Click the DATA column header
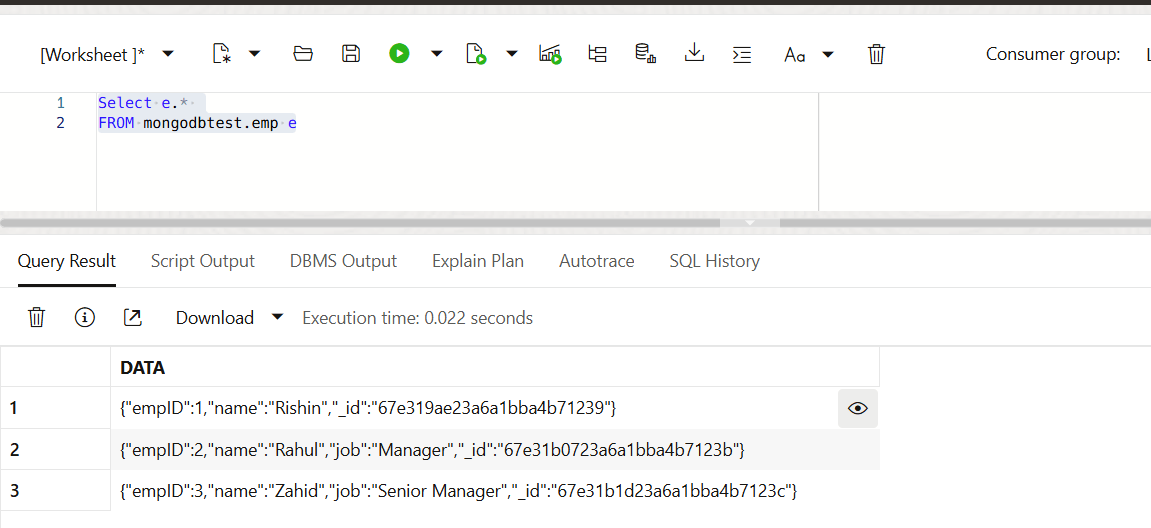 click(143, 368)
